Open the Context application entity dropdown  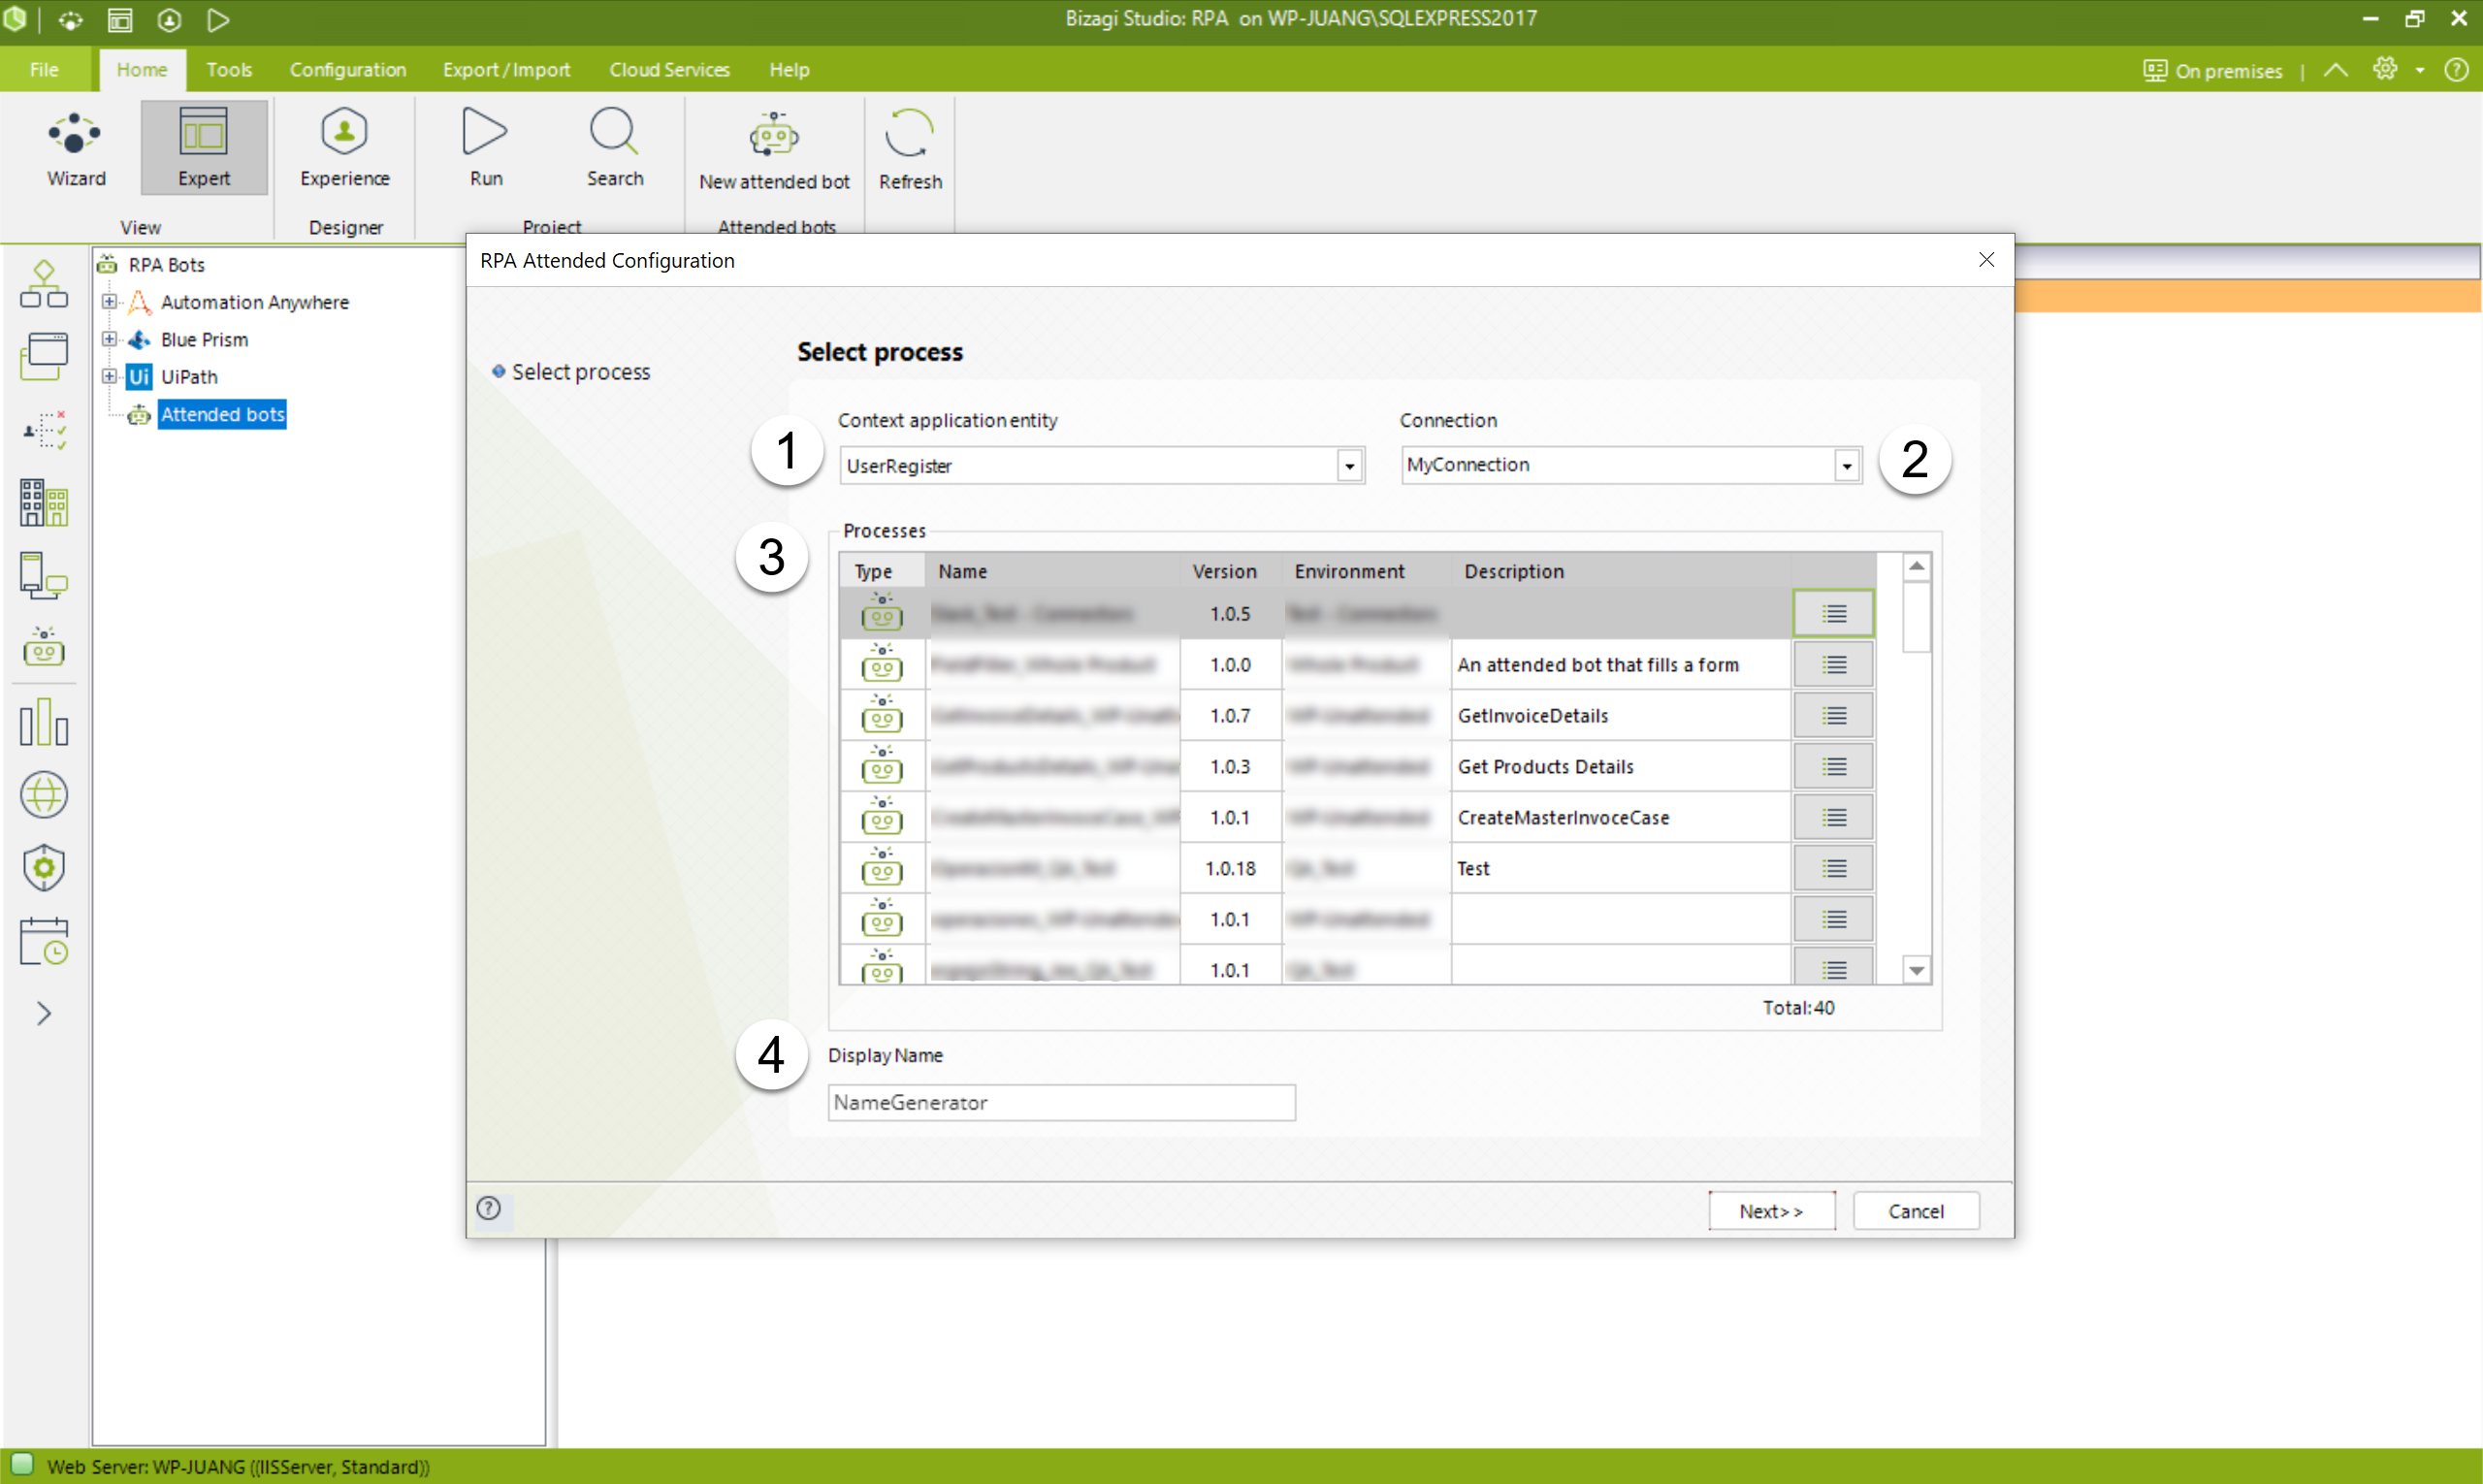point(1349,465)
